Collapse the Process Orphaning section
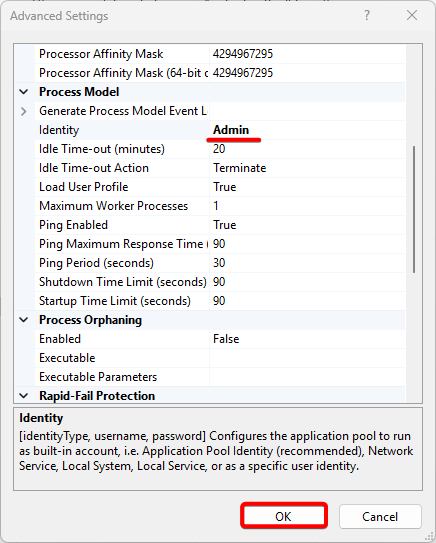 tap(24, 320)
